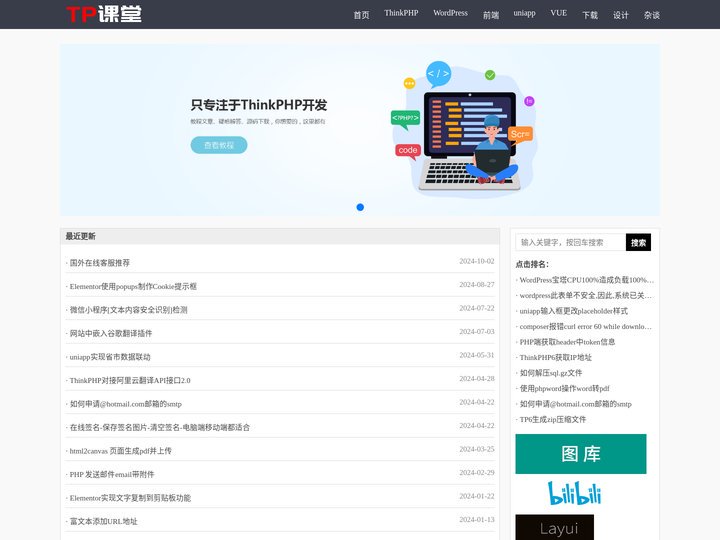Open uniapp实现省市数据联动 article
This screenshot has height=540, width=720.
(x=110, y=356)
